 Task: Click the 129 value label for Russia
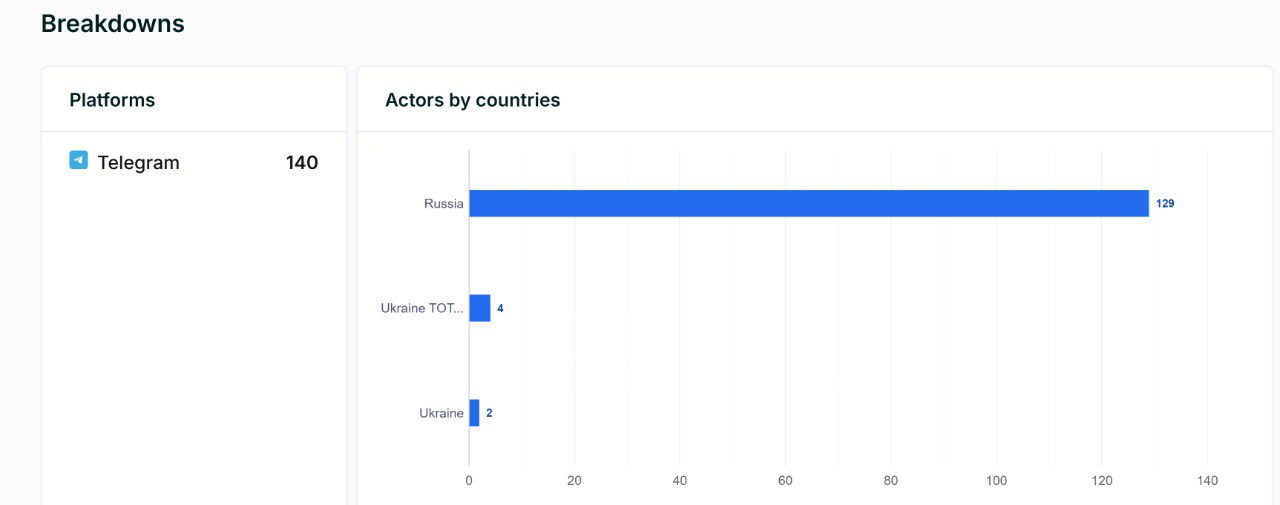(x=1165, y=203)
